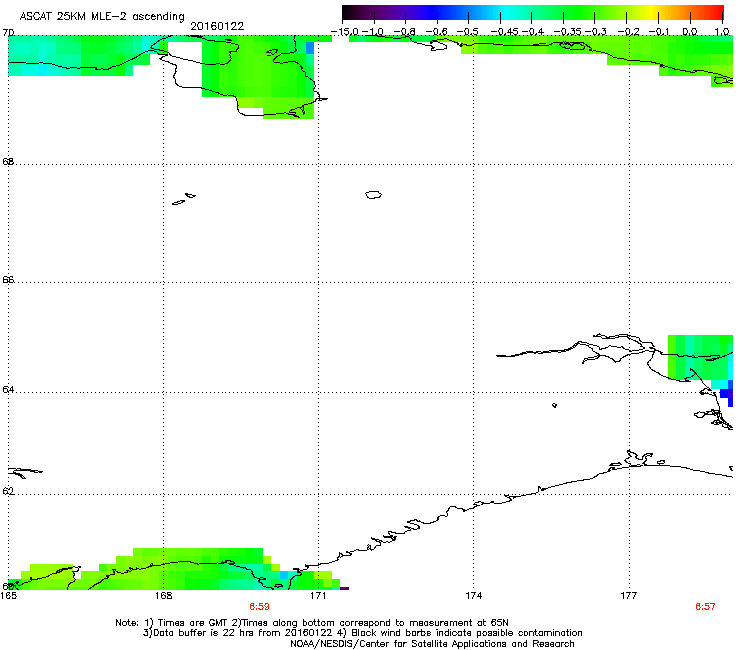The image size is (740, 650).
Task: Click the -0.2 color scale label
Action: (x=629, y=32)
